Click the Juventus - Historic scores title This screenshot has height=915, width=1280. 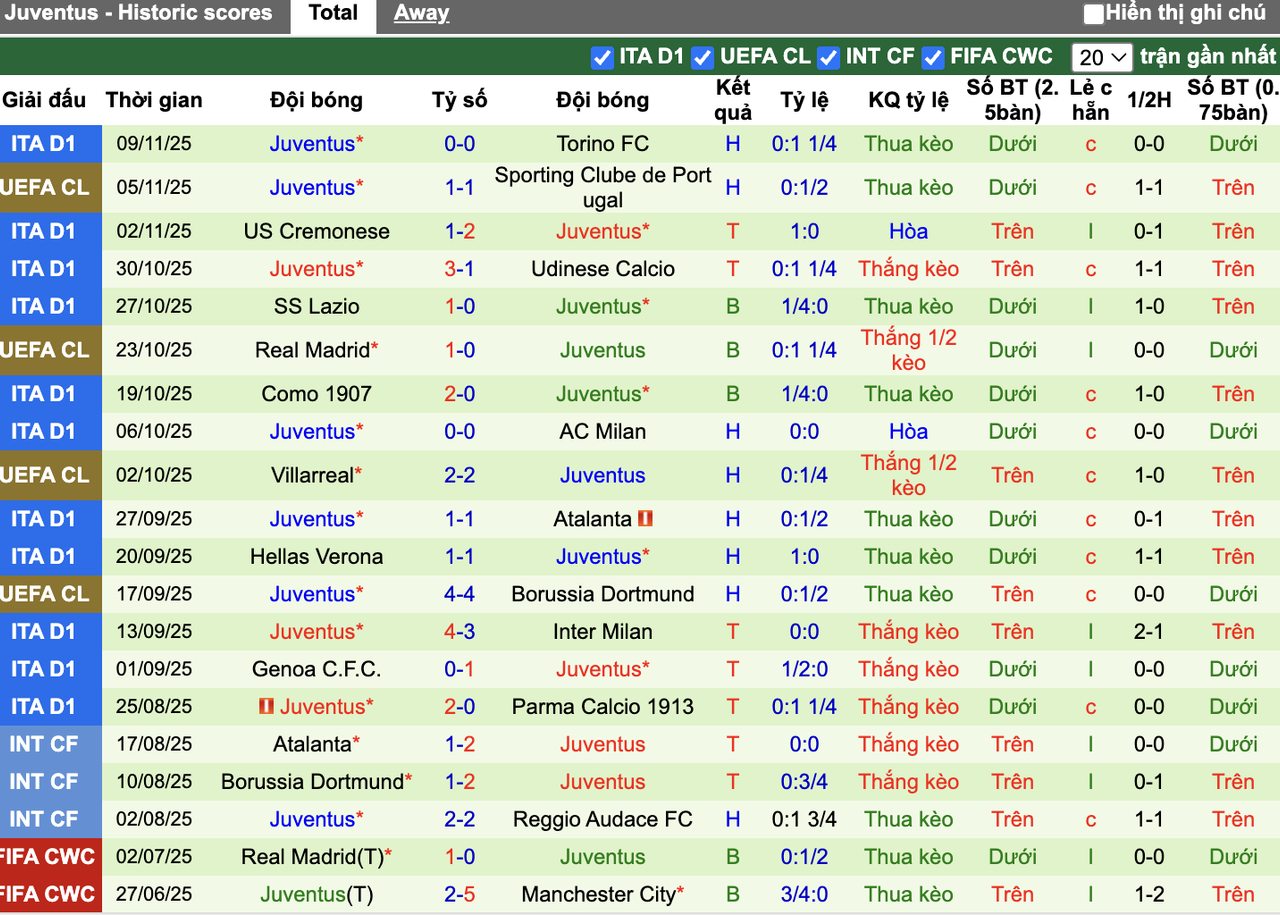click(x=137, y=13)
